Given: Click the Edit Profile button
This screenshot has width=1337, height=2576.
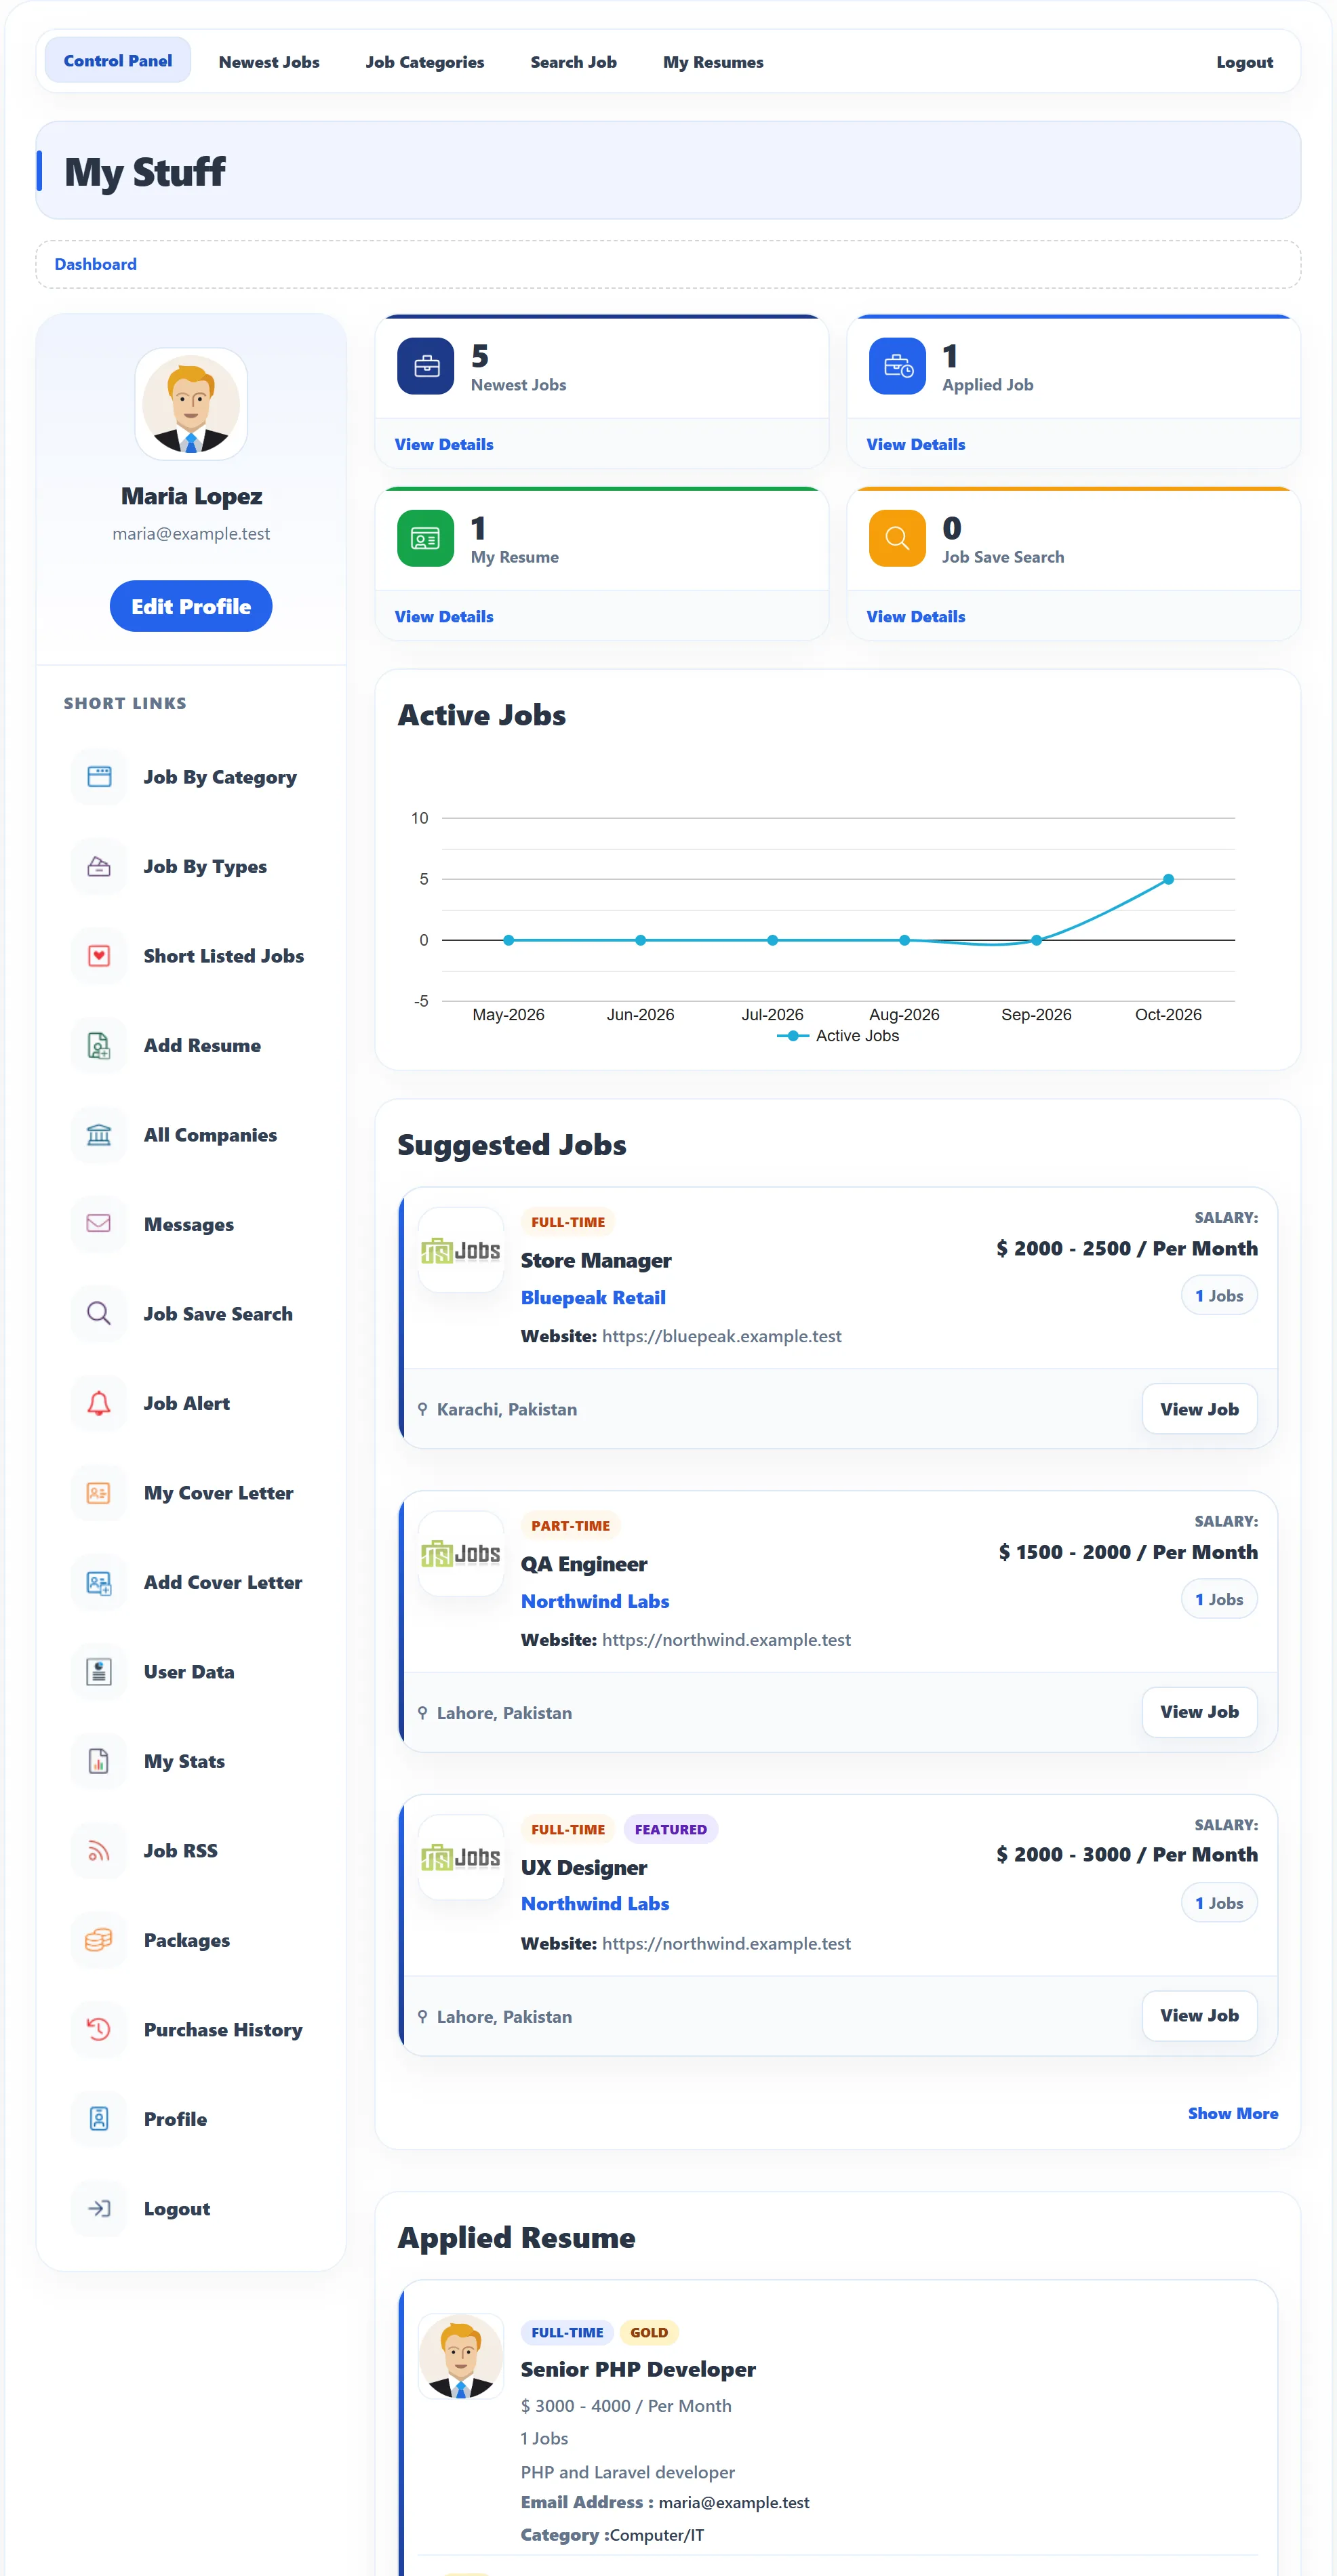Looking at the screenshot, I should coord(191,606).
